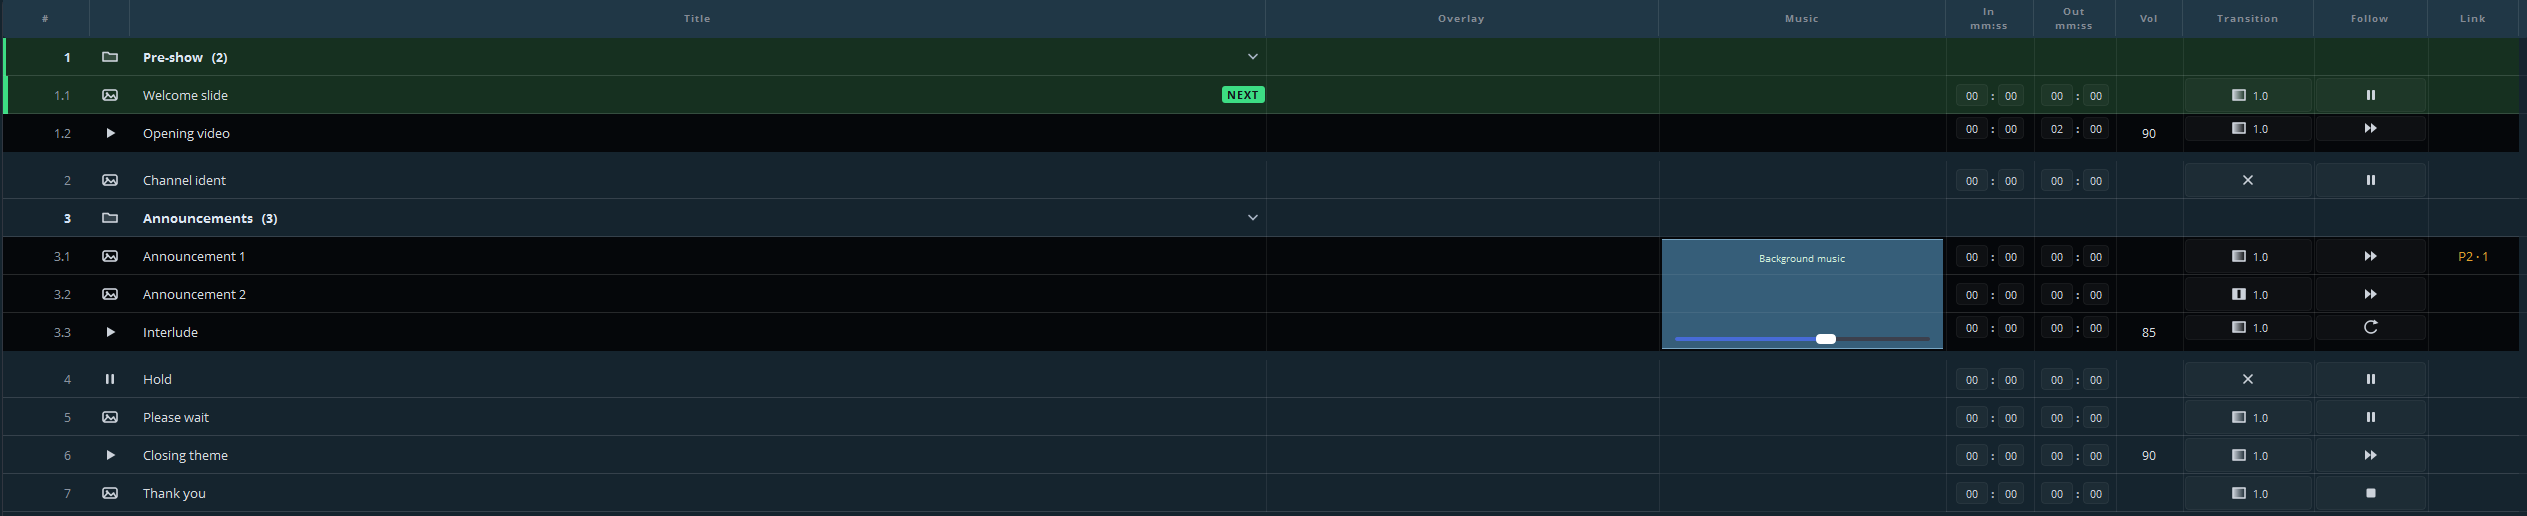
Task: Click volume value 90 on Closing theme
Action: [2148, 455]
